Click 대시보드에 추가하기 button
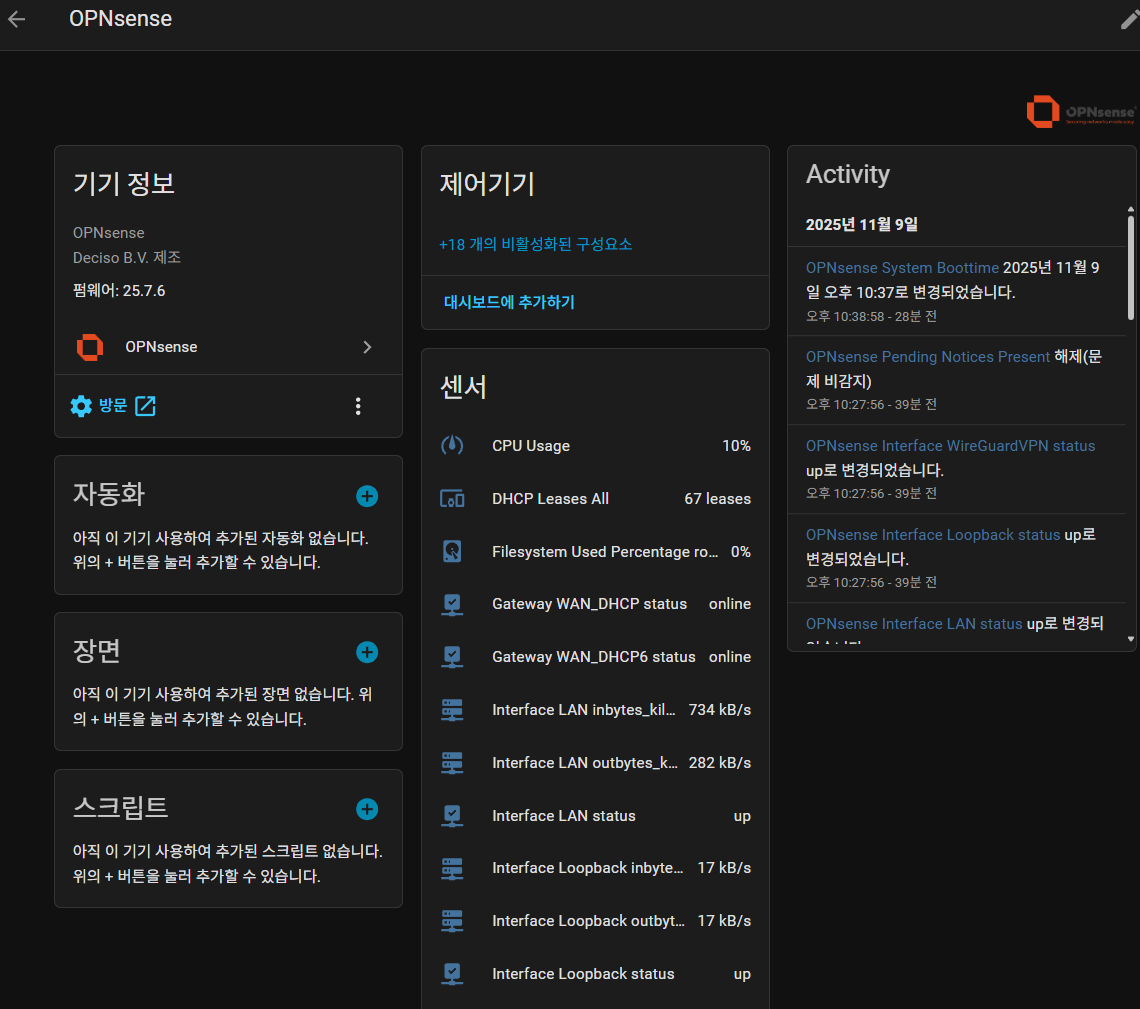This screenshot has width=1140, height=1009. 509,302
